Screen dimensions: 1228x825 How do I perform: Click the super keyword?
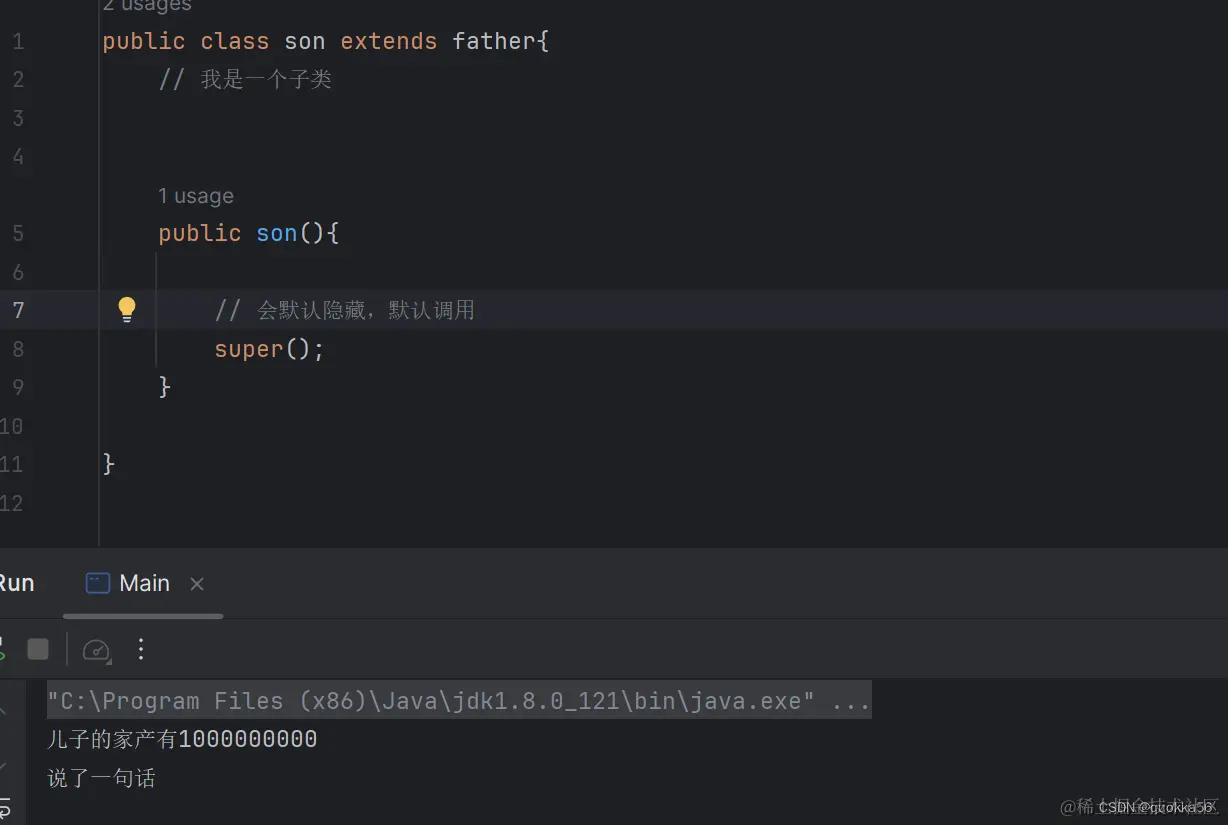(249, 349)
